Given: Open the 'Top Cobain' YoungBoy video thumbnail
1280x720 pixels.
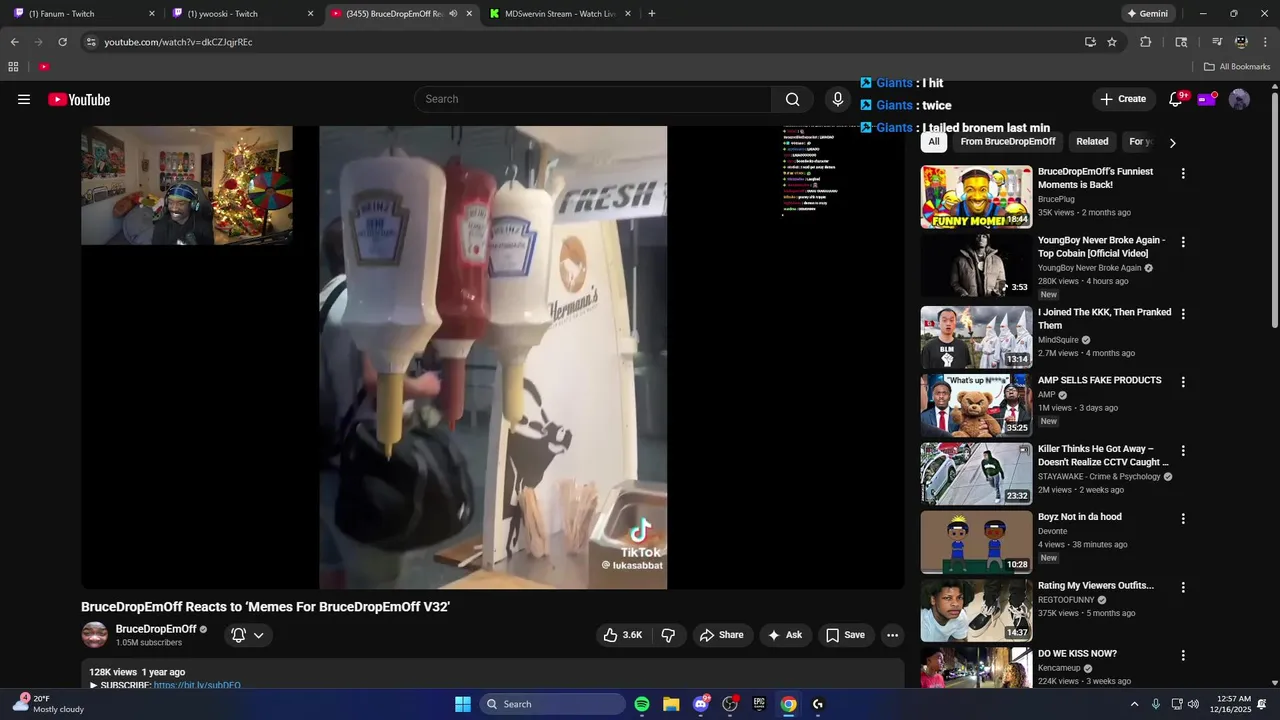Looking at the screenshot, I should [976, 265].
